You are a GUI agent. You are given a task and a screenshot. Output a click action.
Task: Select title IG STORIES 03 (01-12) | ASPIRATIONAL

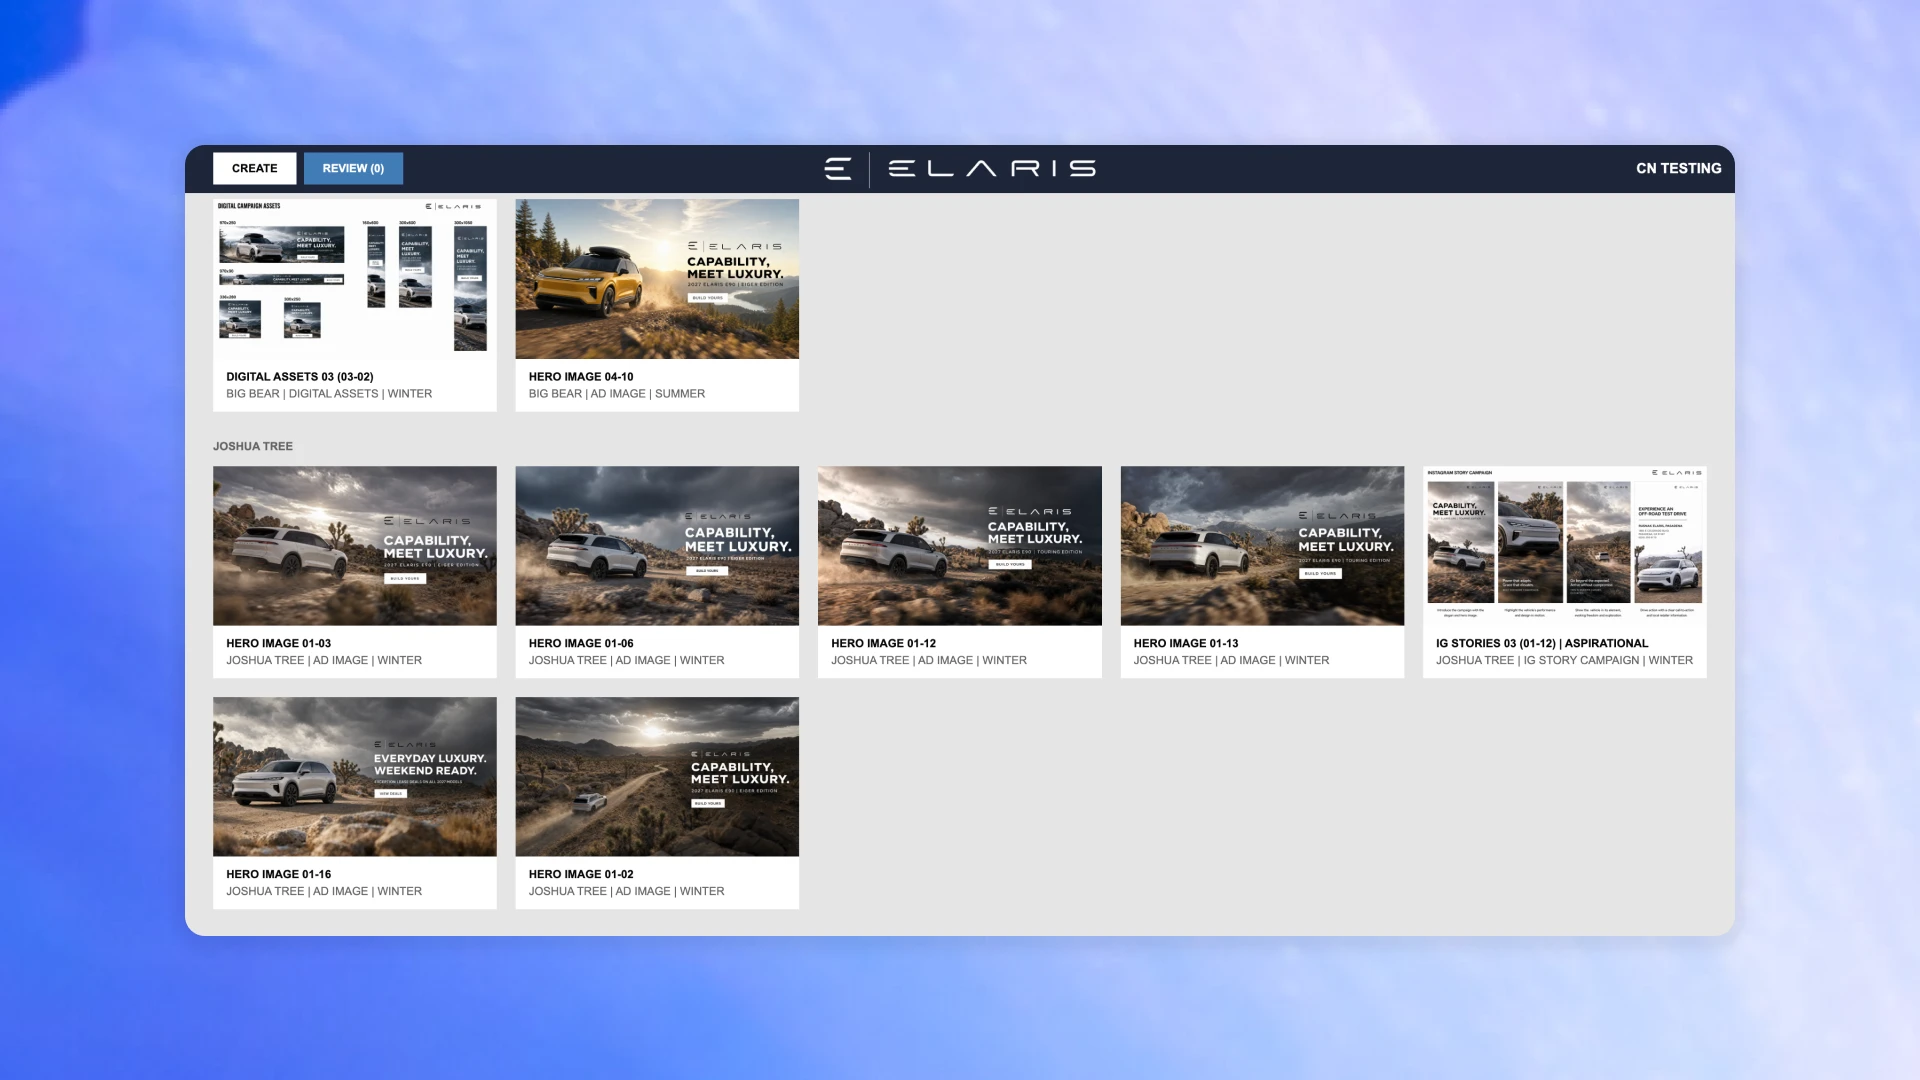tap(1542, 643)
